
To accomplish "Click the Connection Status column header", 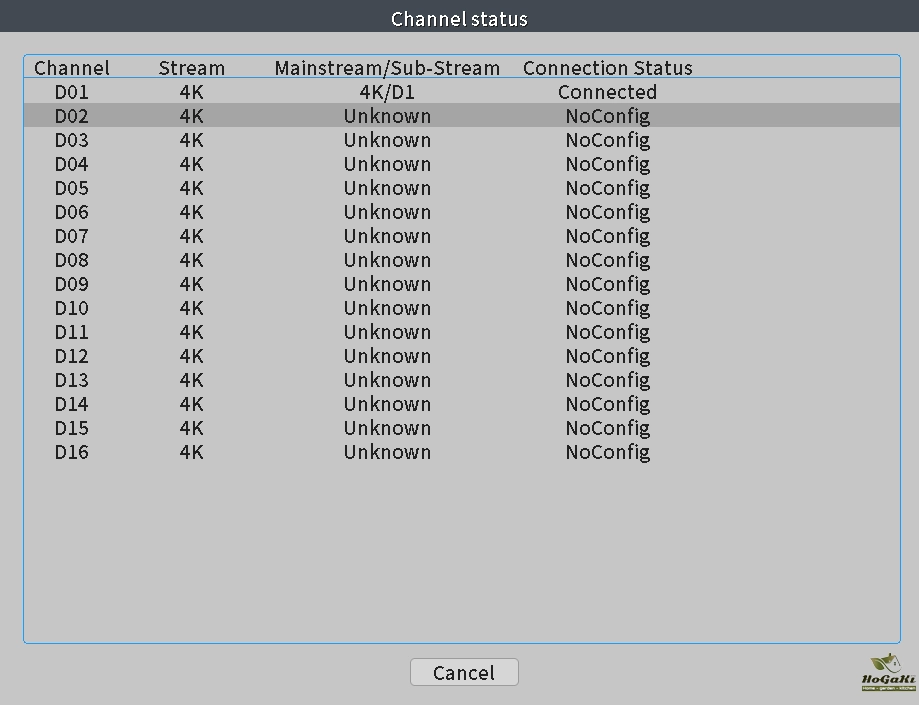I will (607, 68).
